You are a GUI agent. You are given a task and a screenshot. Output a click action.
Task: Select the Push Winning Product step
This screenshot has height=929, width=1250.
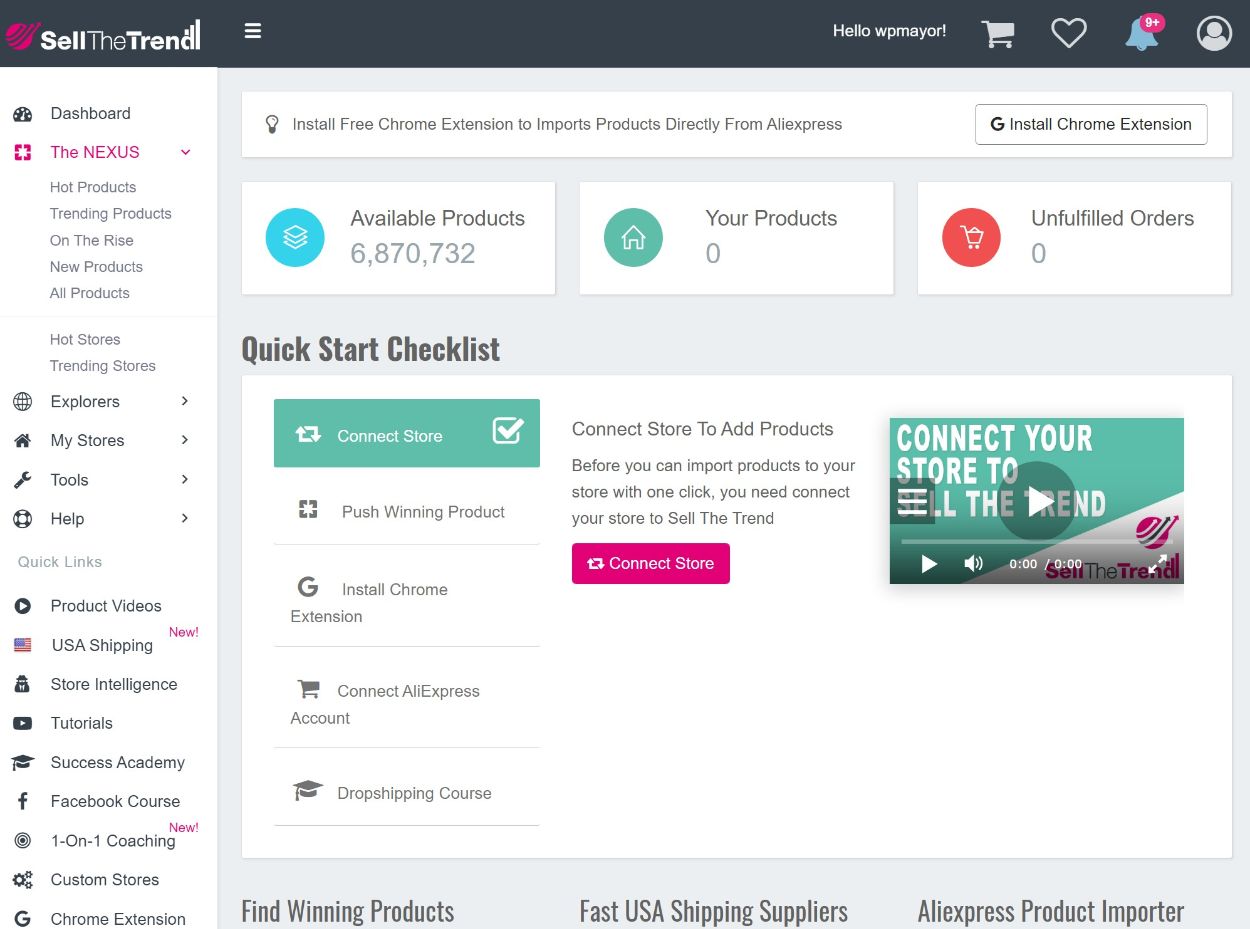407,511
